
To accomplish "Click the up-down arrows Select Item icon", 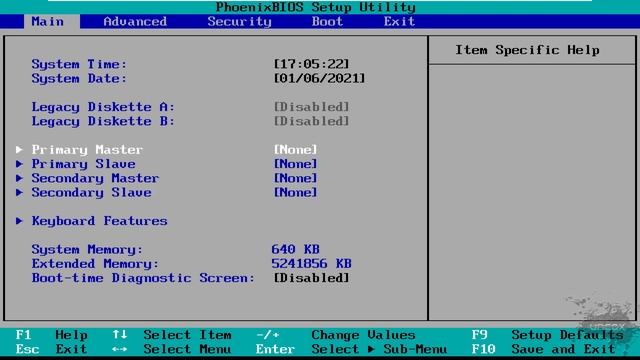I will (x=120, y=335).
